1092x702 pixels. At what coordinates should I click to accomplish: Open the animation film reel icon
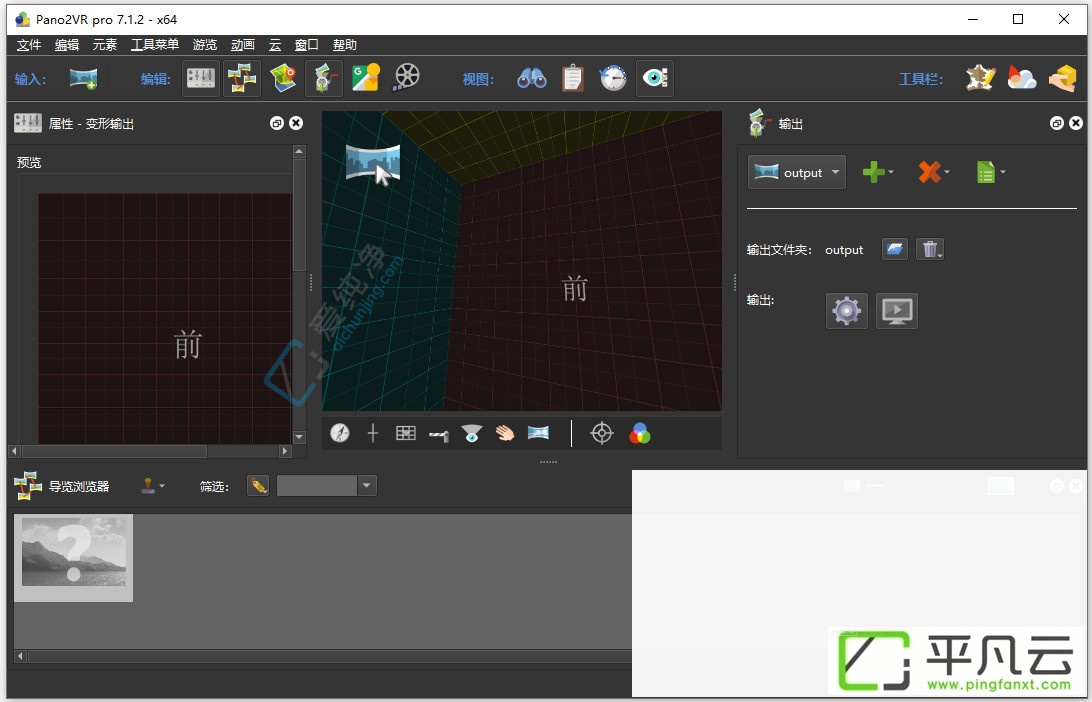407,78
